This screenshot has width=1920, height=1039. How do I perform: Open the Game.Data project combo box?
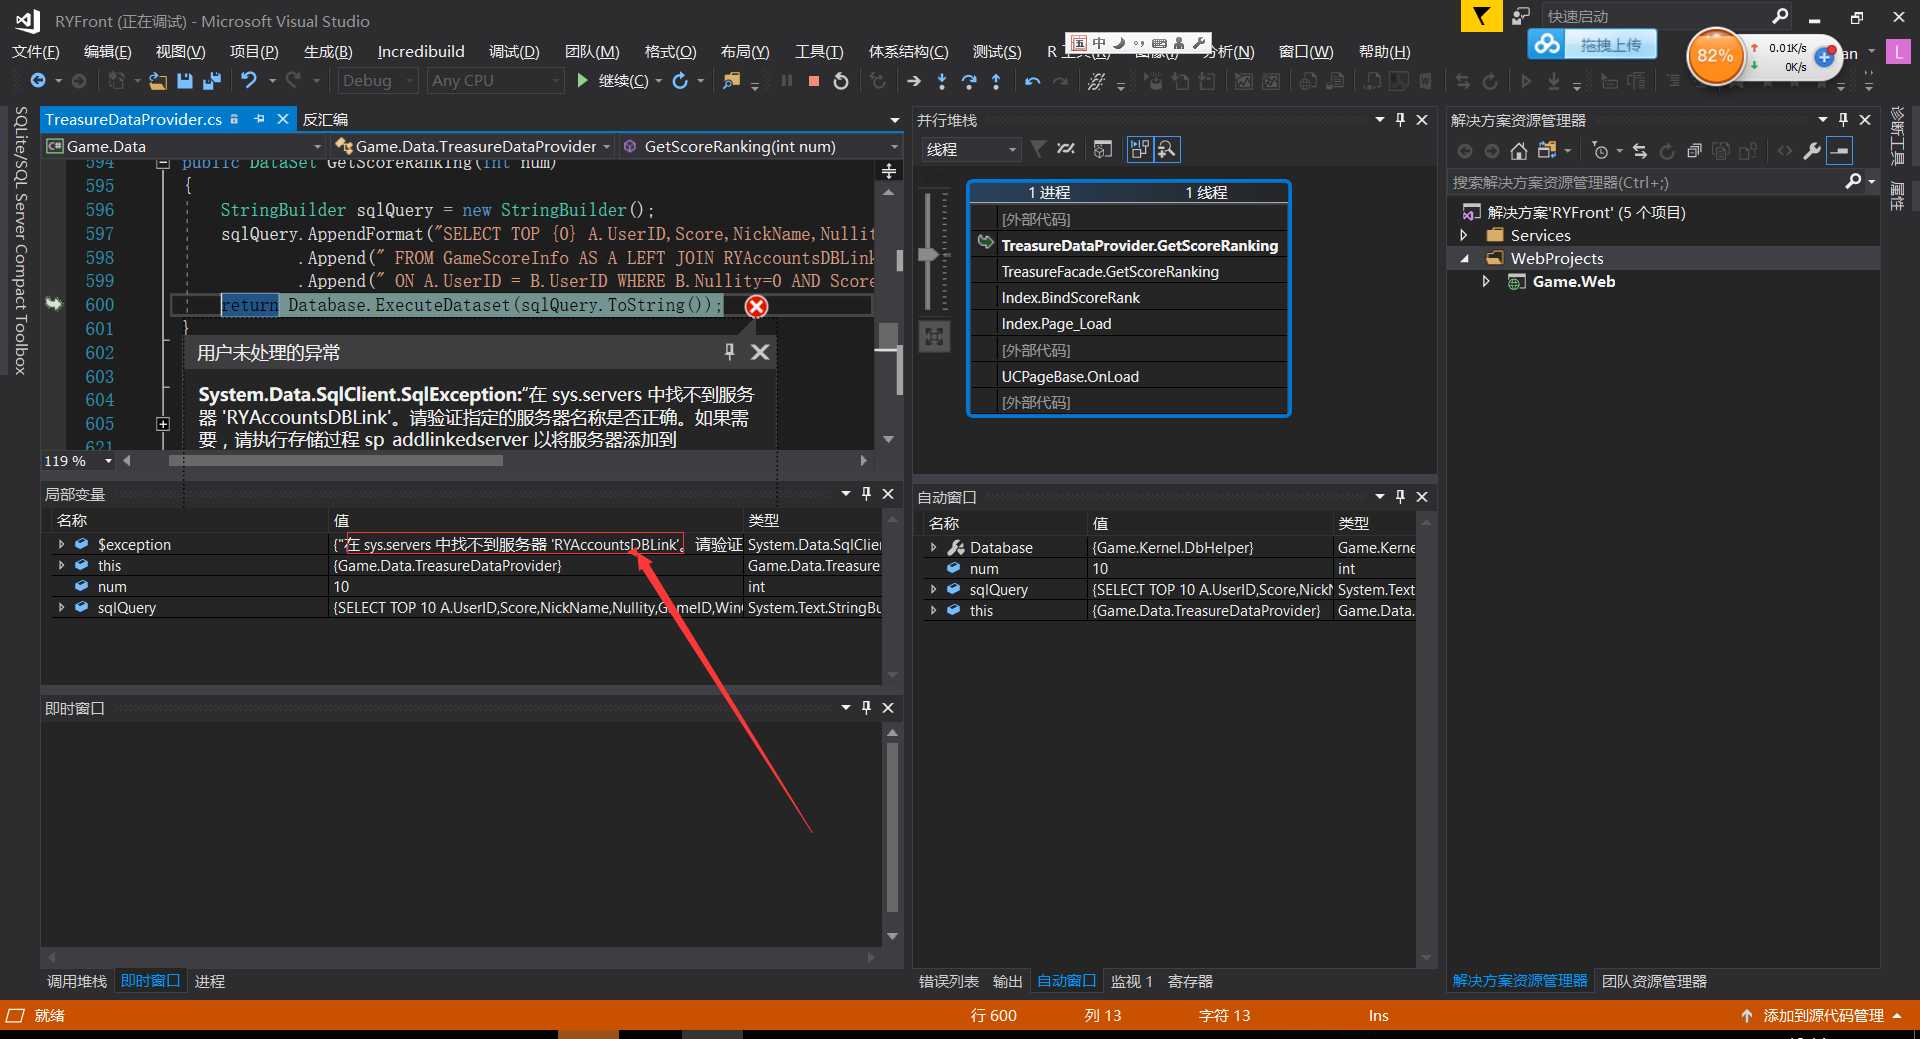(x=184, y=146)
